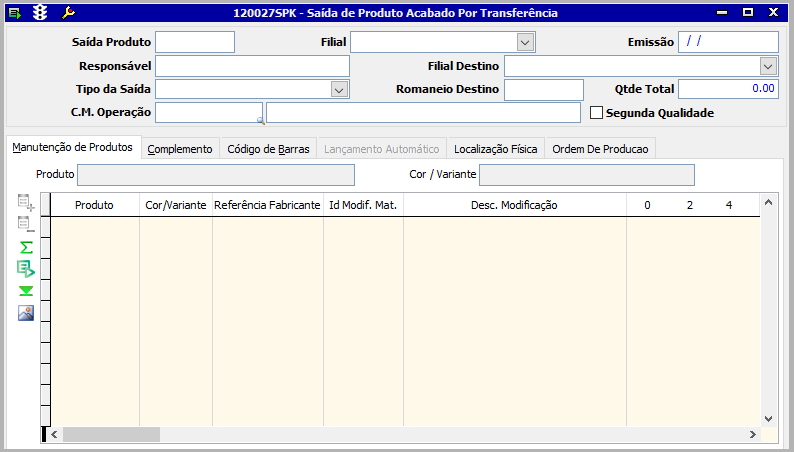Click the Id Modif. Mat. column header

click(363, 205)
